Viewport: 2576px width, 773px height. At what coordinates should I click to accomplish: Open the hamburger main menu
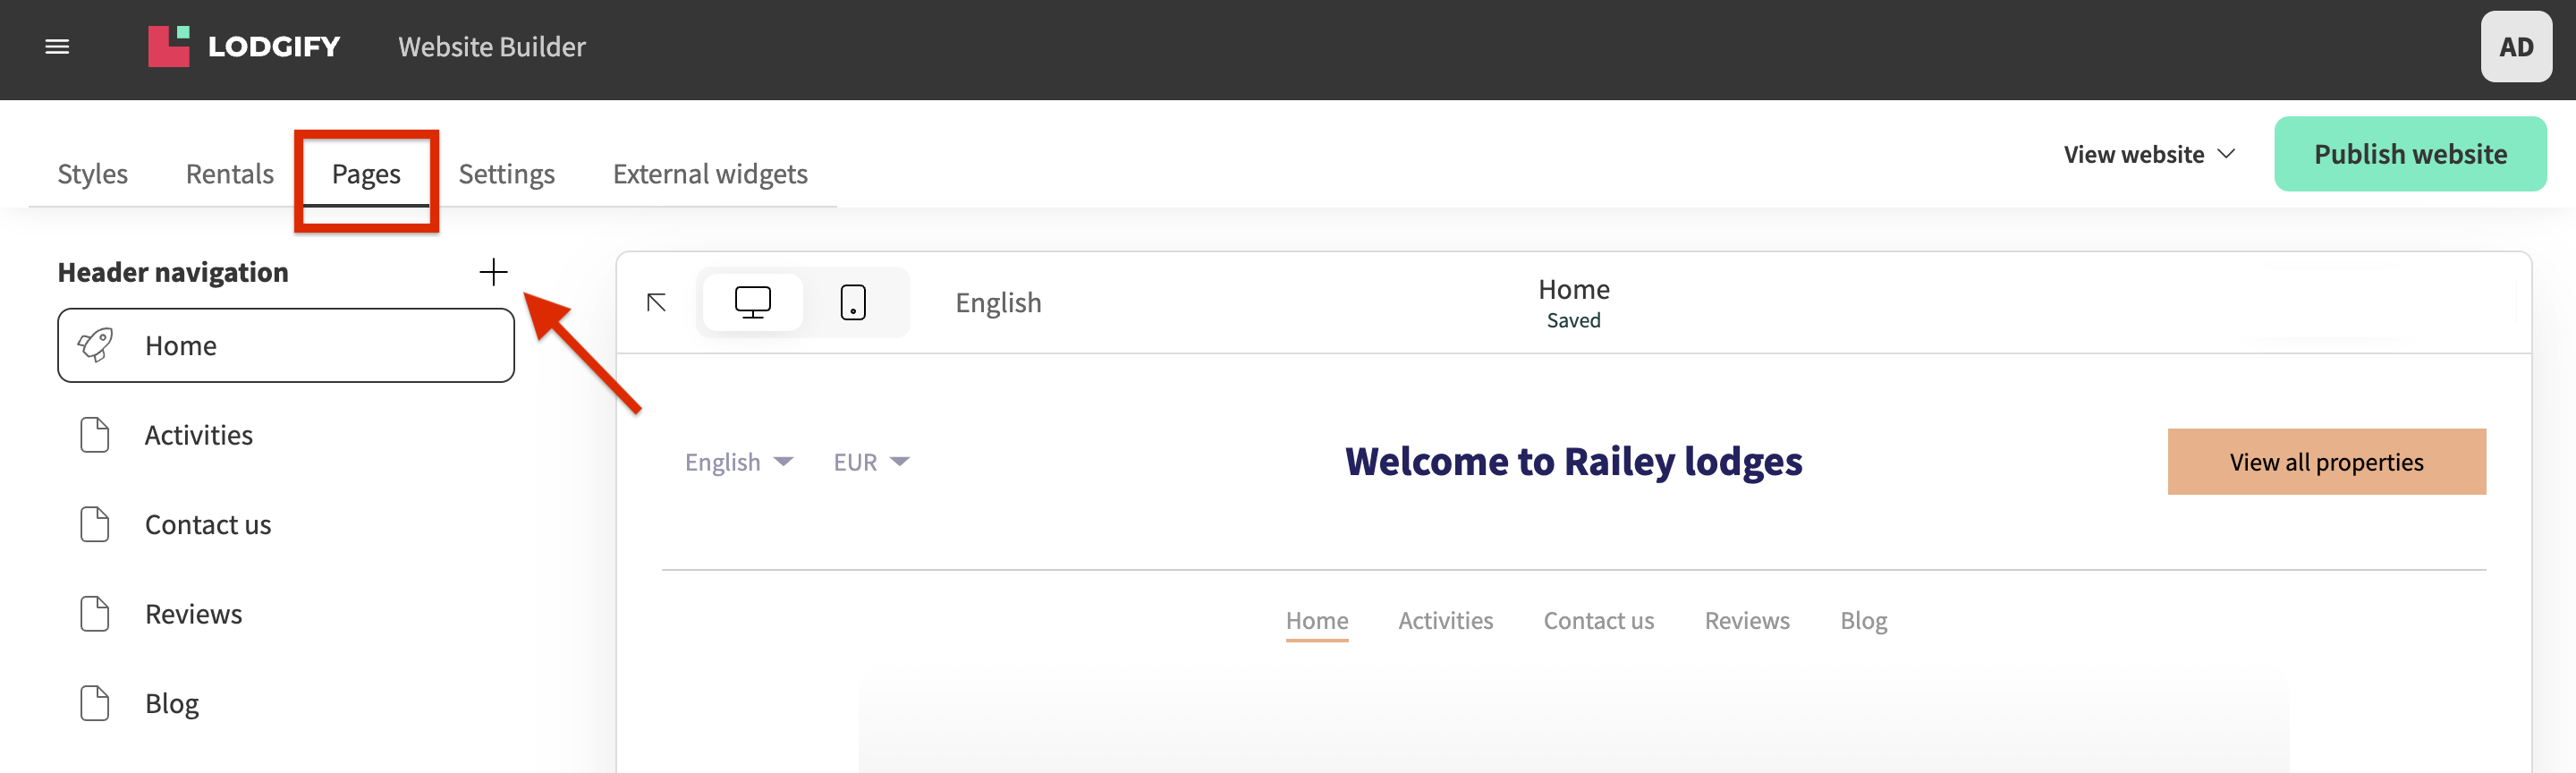pyautogui.click(x=57, y=47)
